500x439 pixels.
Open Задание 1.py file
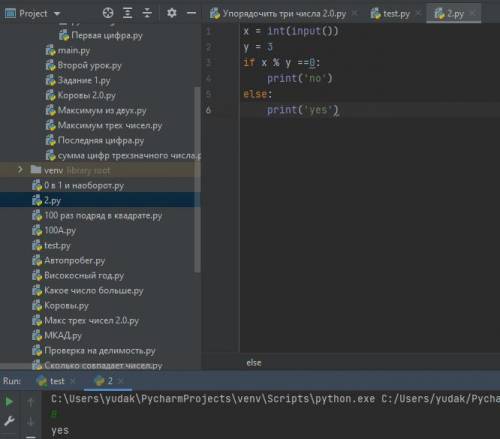coord(78,81)
